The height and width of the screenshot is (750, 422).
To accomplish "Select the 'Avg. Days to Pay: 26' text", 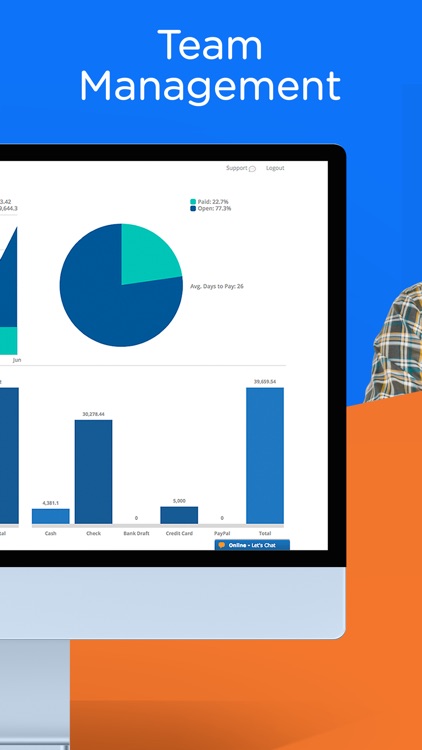I will (x=217, y=286).
